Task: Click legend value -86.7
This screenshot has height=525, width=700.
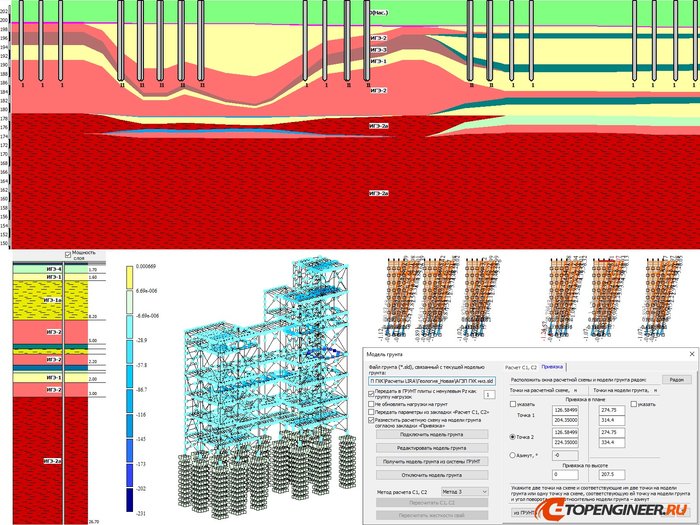Action: tap(142, 390)
